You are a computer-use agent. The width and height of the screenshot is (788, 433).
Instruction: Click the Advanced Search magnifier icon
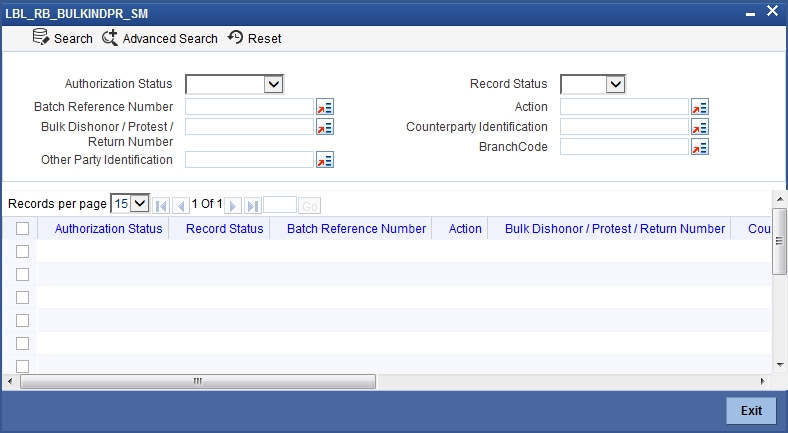pos(110,38)
